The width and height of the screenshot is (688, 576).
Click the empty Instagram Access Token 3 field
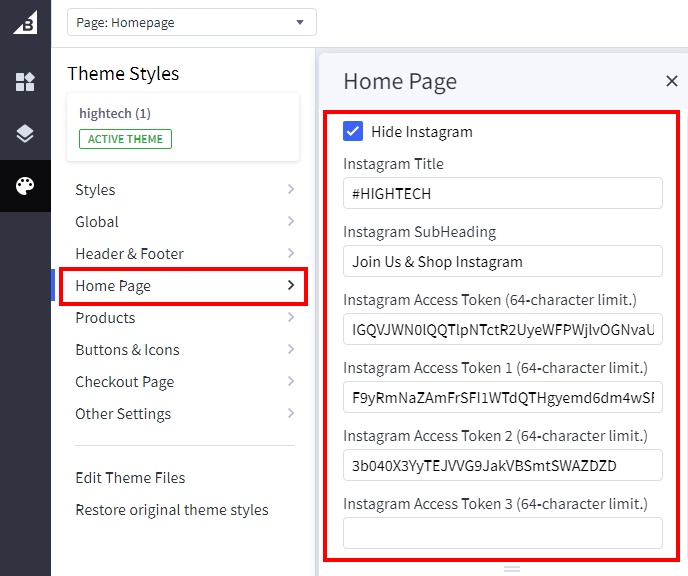(503, 533)
